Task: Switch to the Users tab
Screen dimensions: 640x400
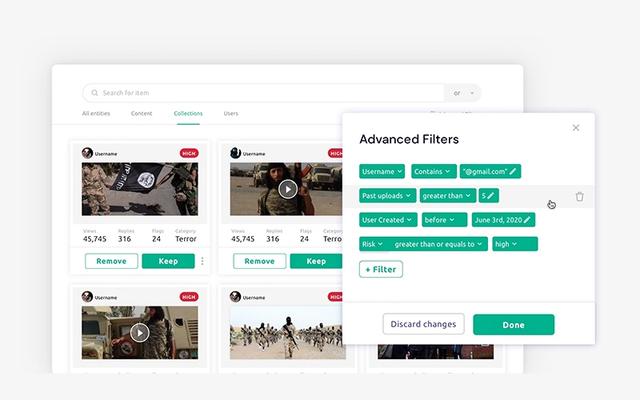Action: pos(231,113)
